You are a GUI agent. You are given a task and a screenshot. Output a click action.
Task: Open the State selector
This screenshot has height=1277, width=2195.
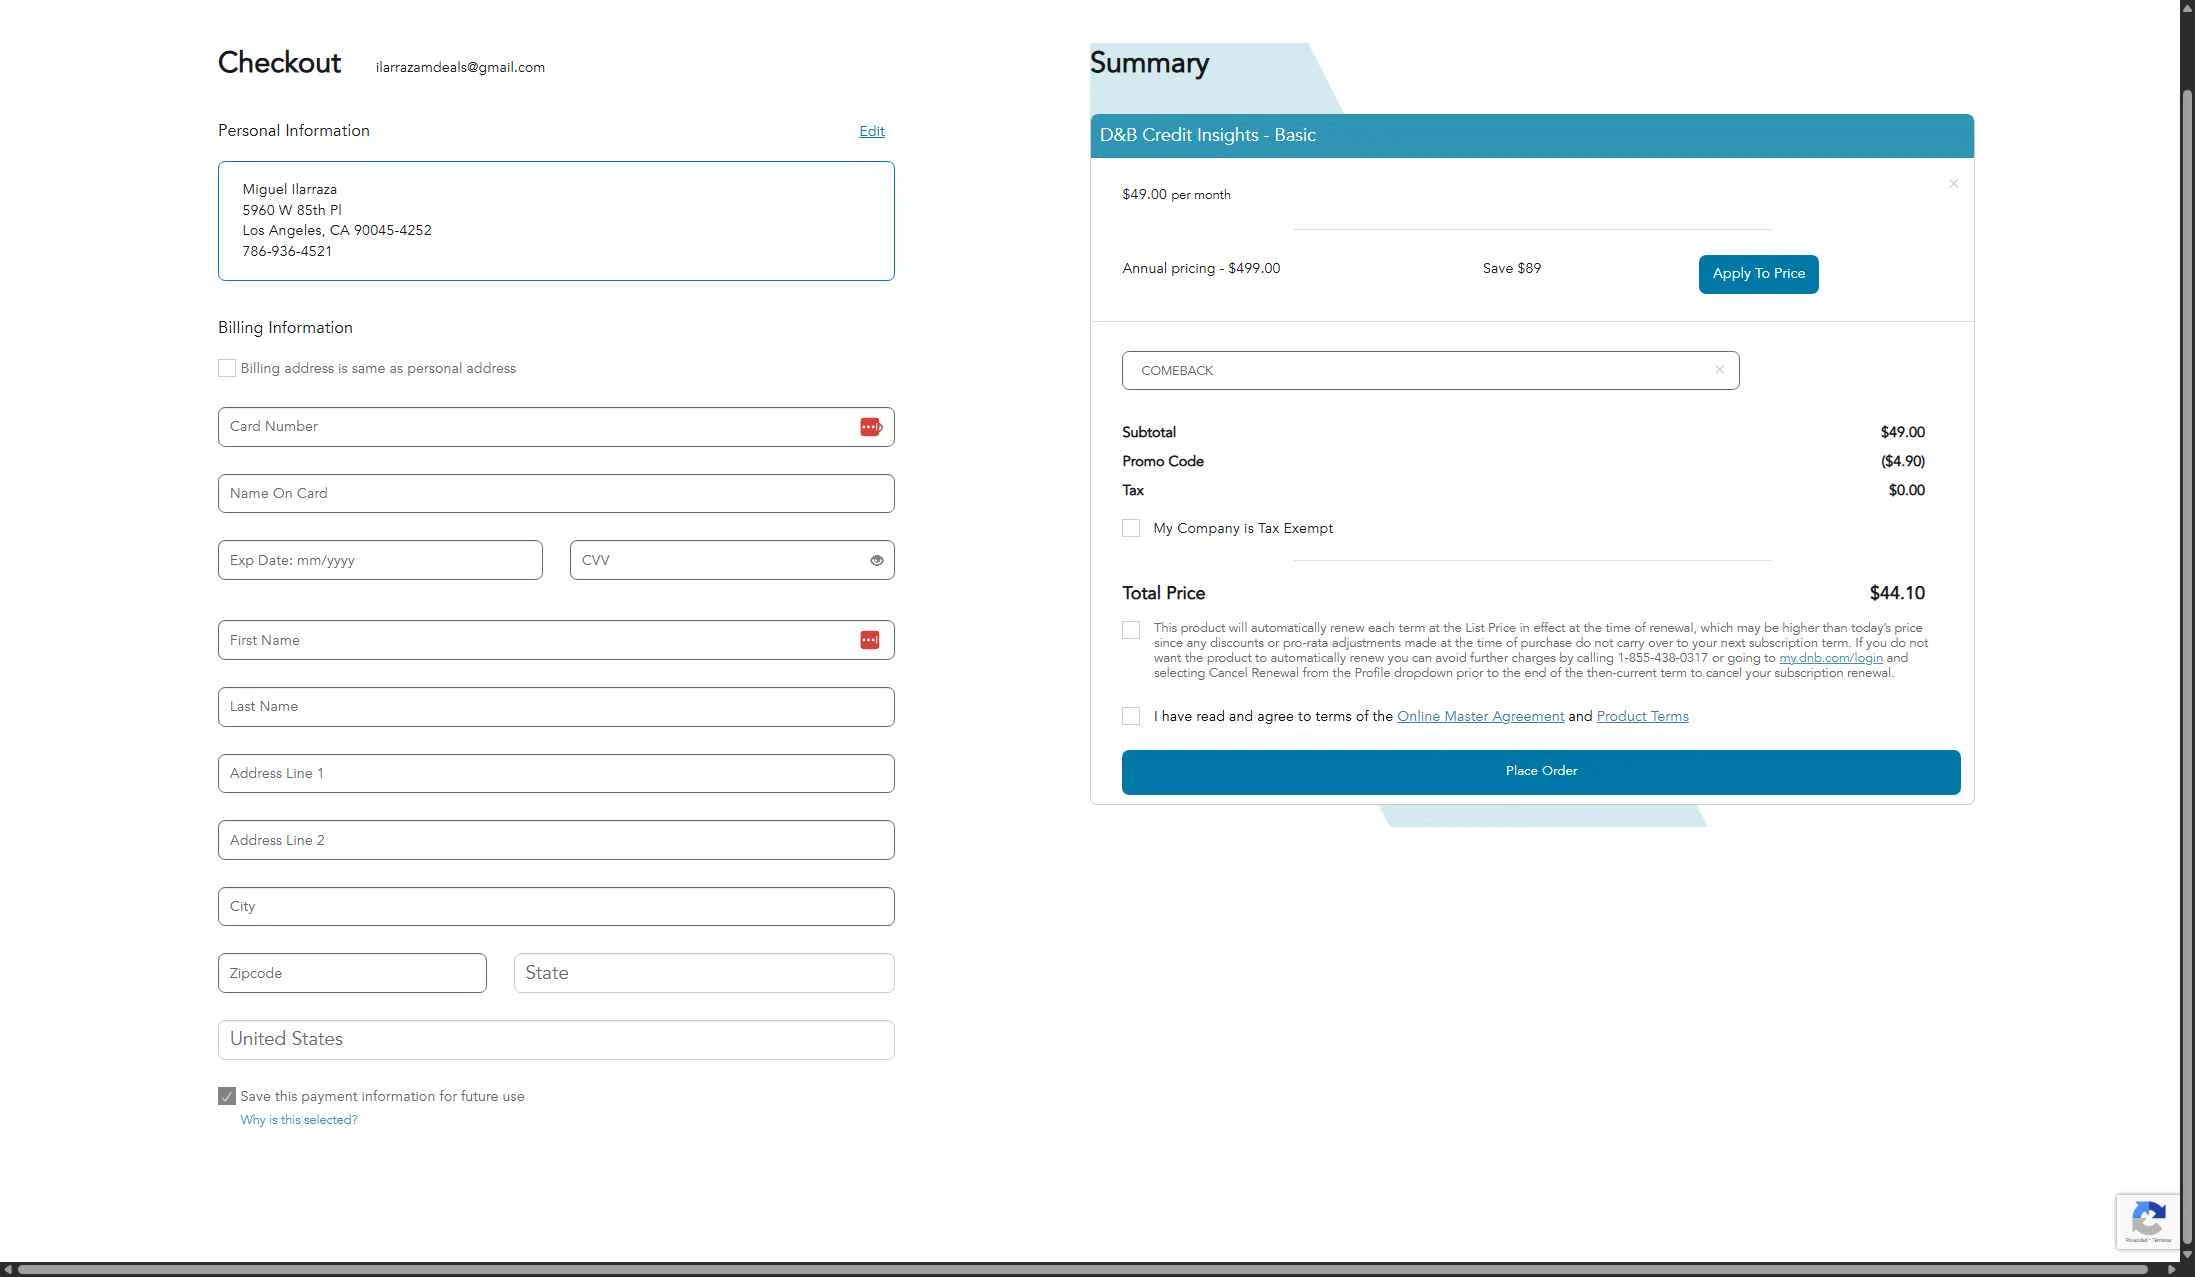coord(703,972)
